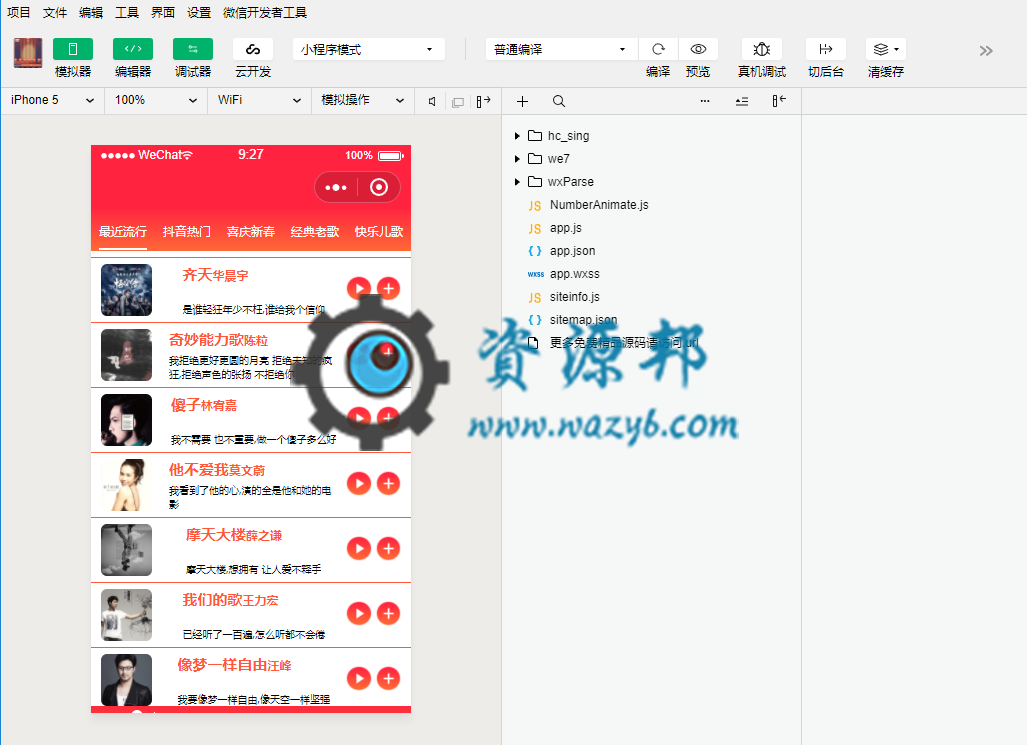Start 真机调试 real device debugging

click(761, 49)
